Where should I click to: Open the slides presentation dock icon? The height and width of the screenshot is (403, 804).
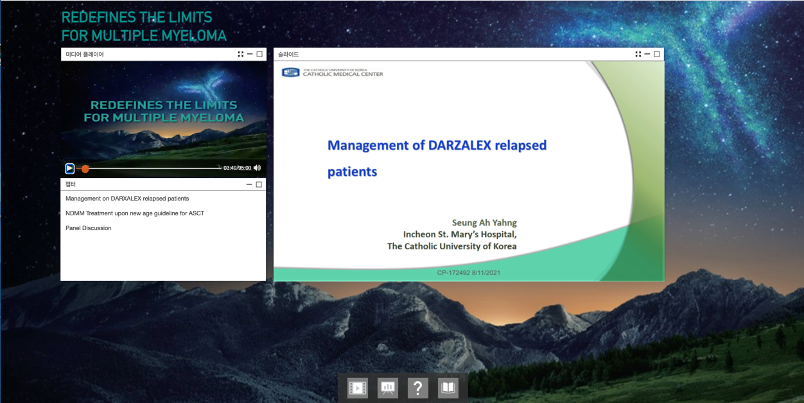388,388
